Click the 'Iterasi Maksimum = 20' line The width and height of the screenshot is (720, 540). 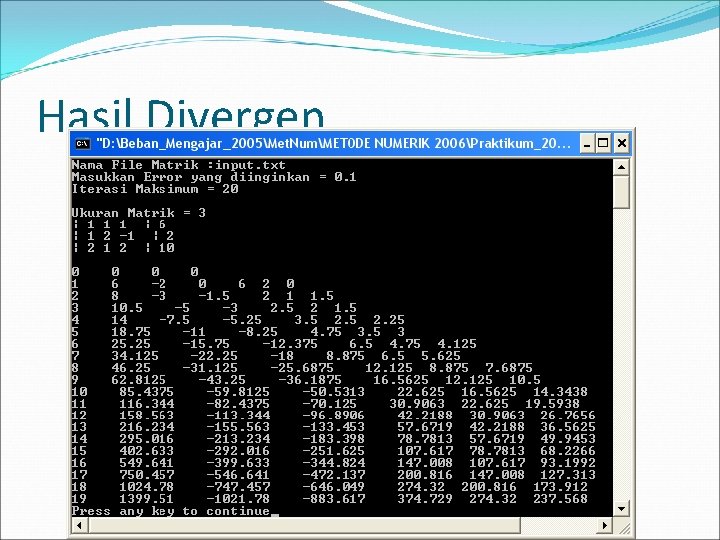click(155, 189)
